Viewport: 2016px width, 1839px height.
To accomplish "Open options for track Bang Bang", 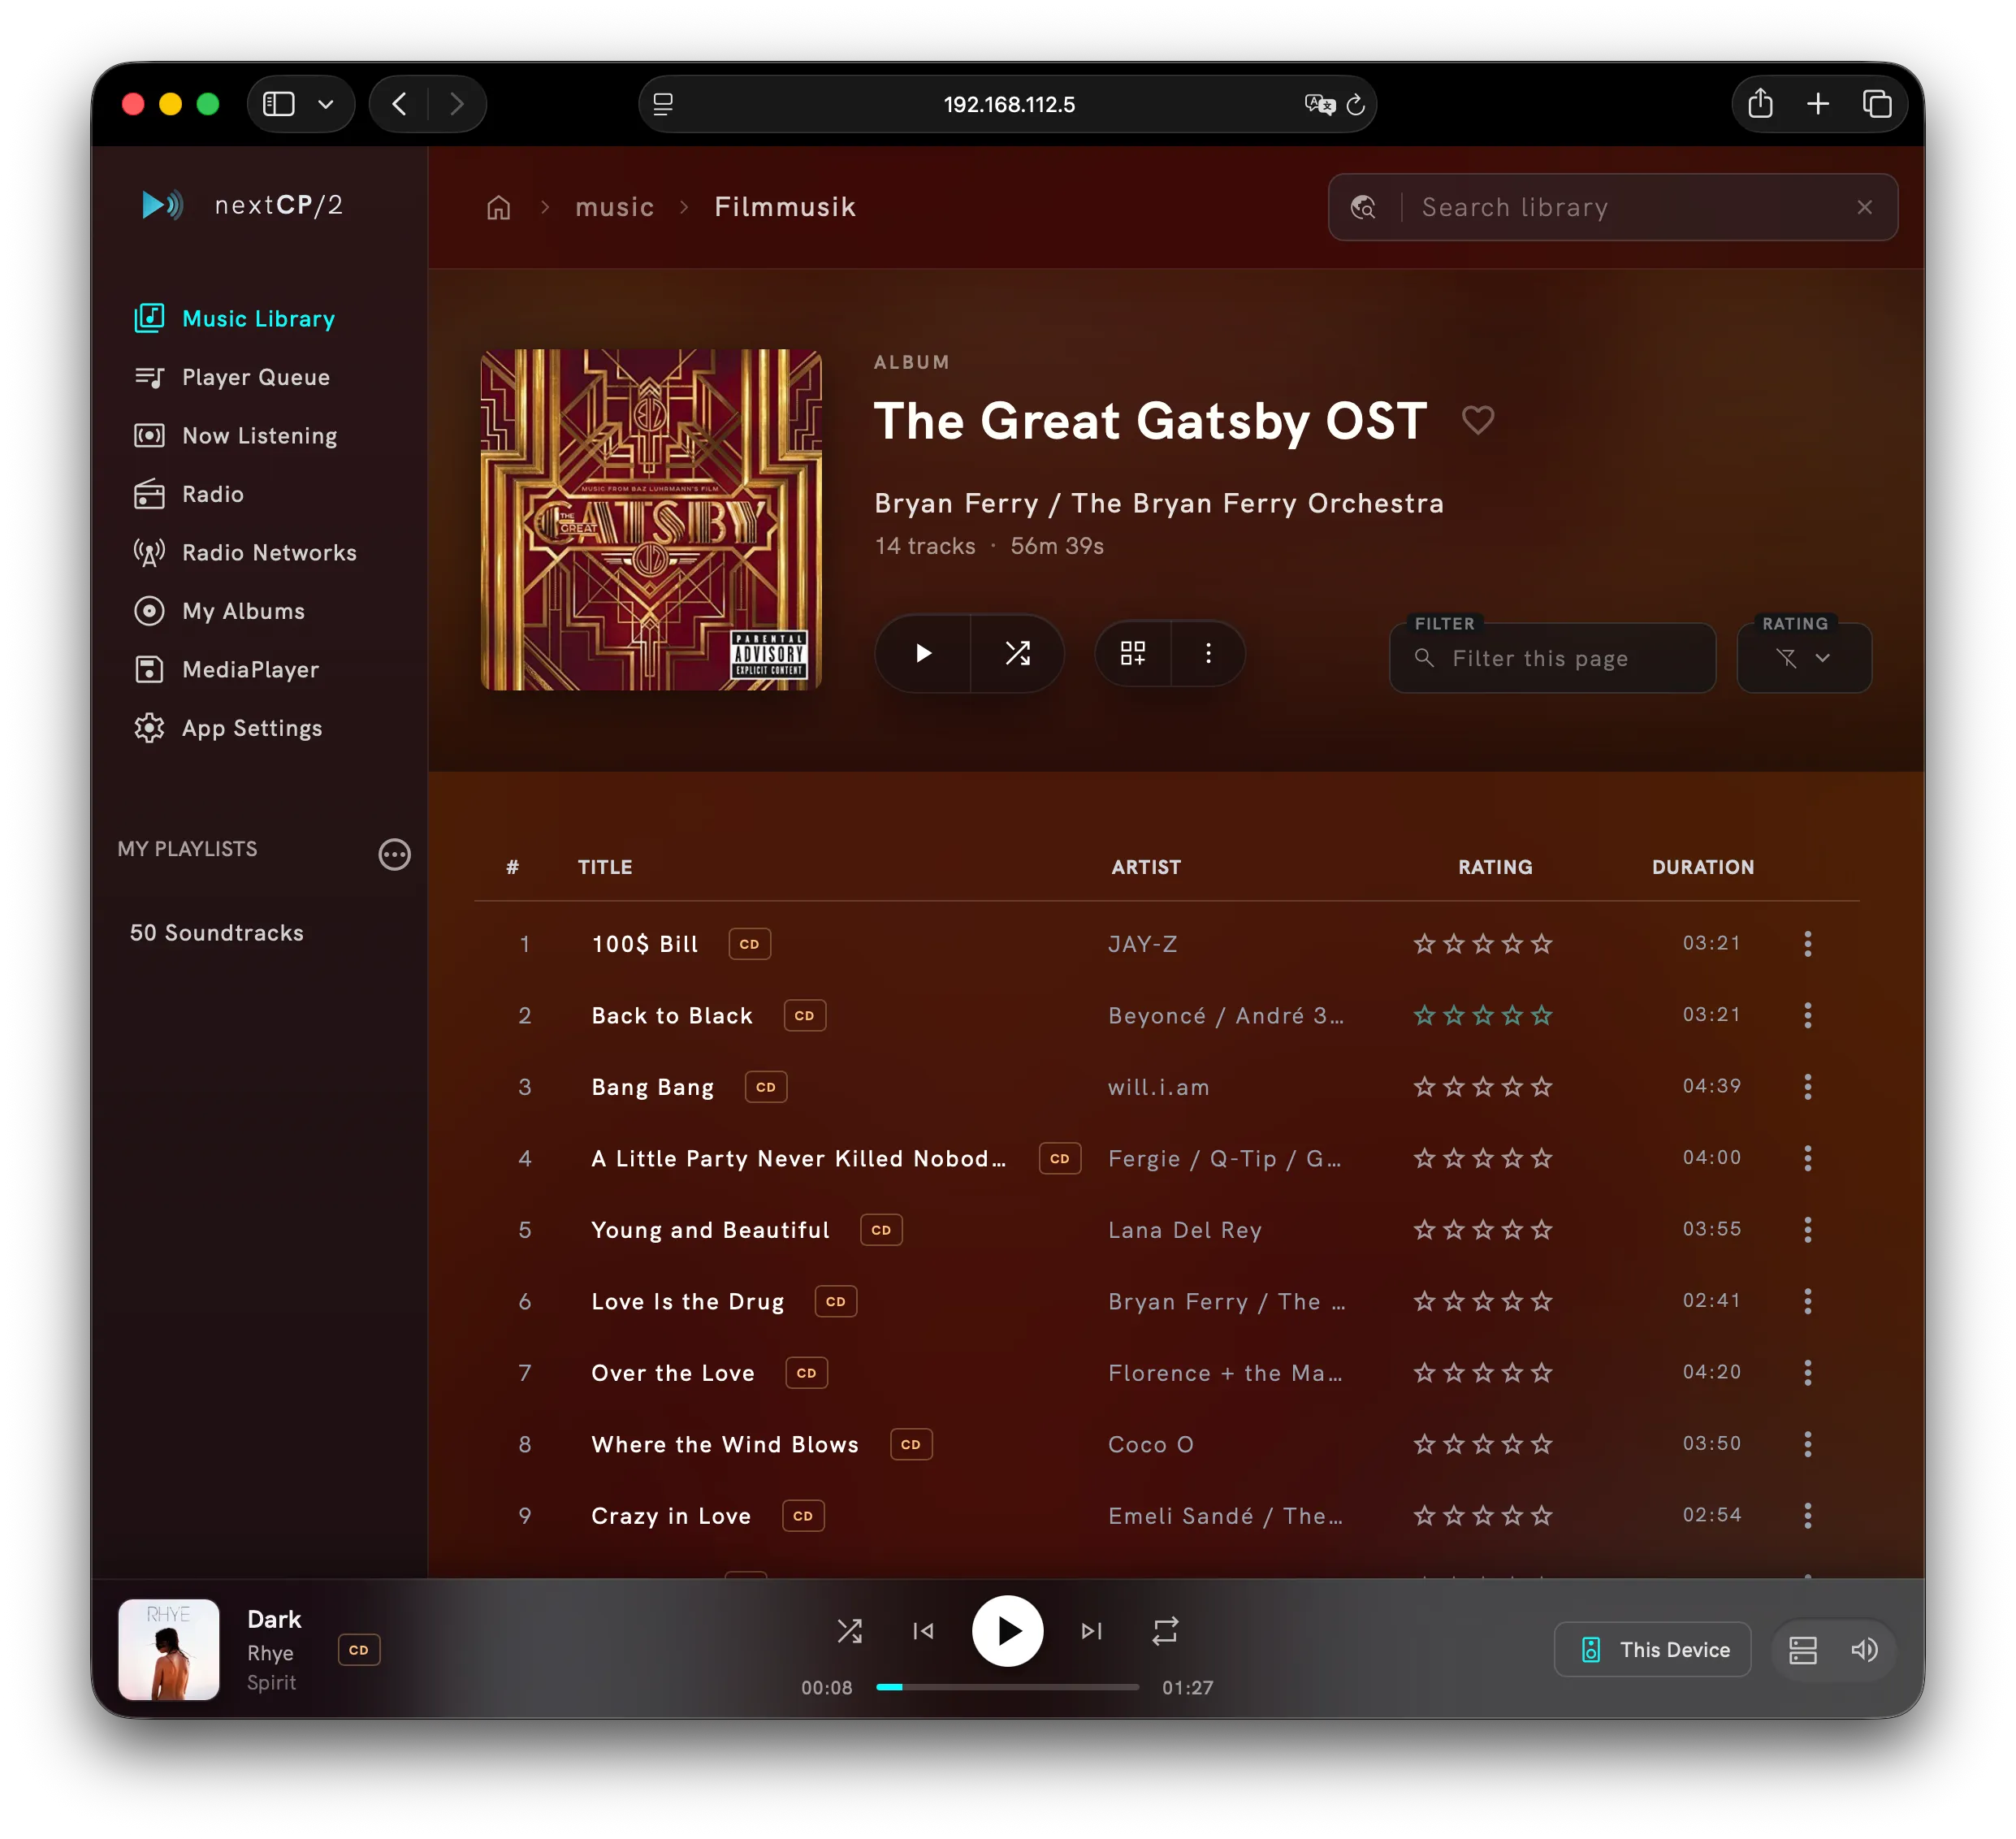I will pyautogui.click(x=1807, y=1086).
